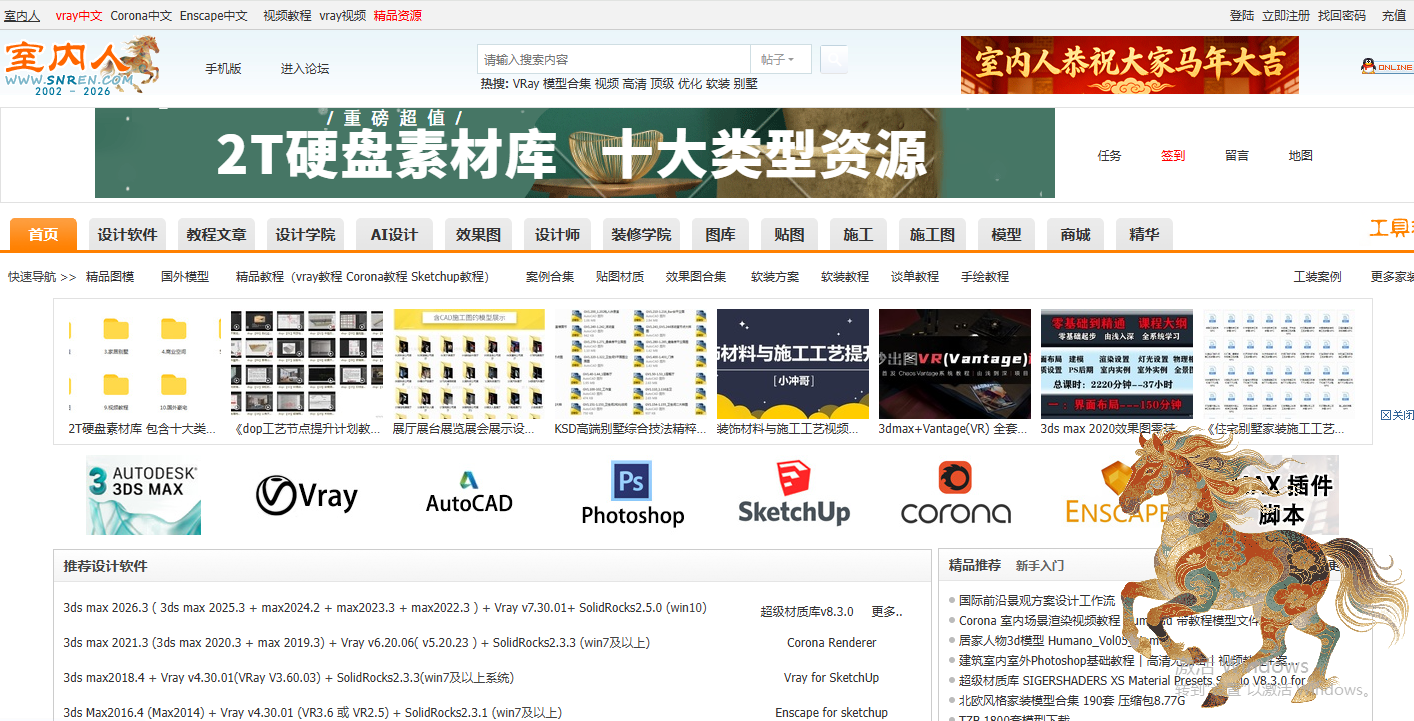The height and width of the screenshot is (721, 1414).
Task: Select the Vray software logo
Action: pyautogui.click(x=306, y=495)
